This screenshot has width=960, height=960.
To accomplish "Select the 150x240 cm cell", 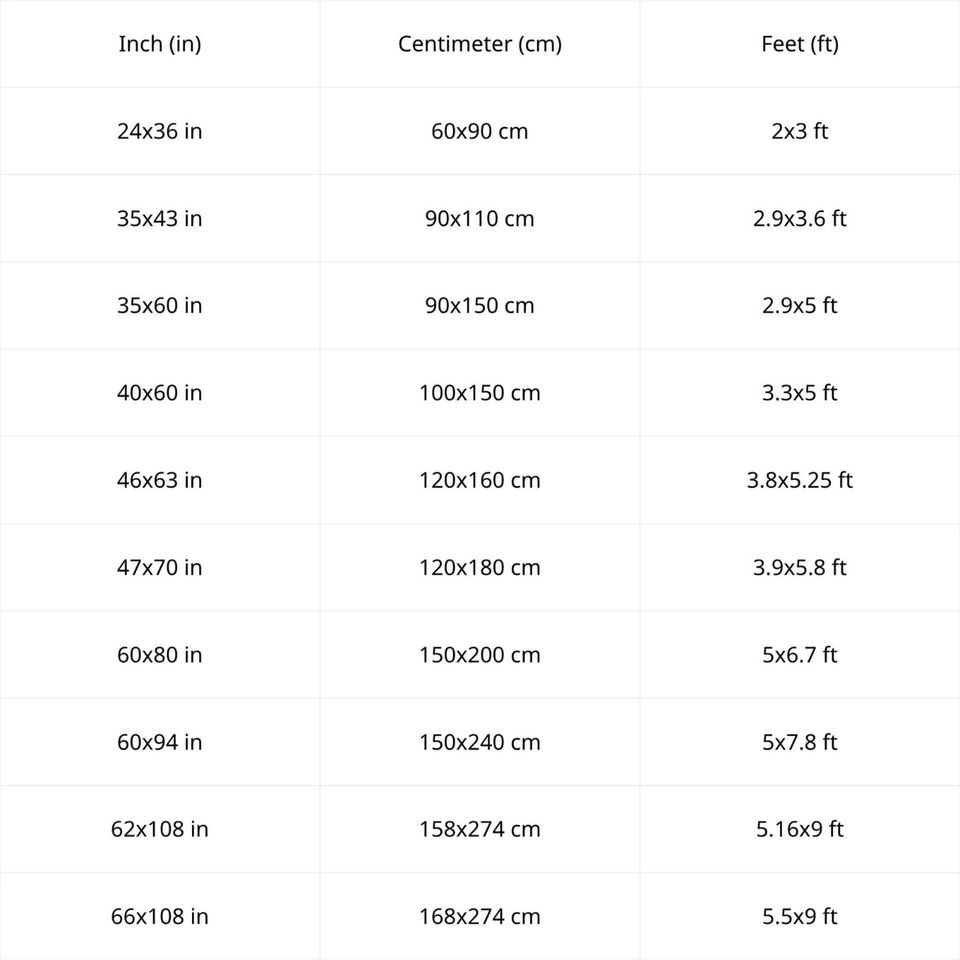I will pyautogui.click(x=480, y=742).
